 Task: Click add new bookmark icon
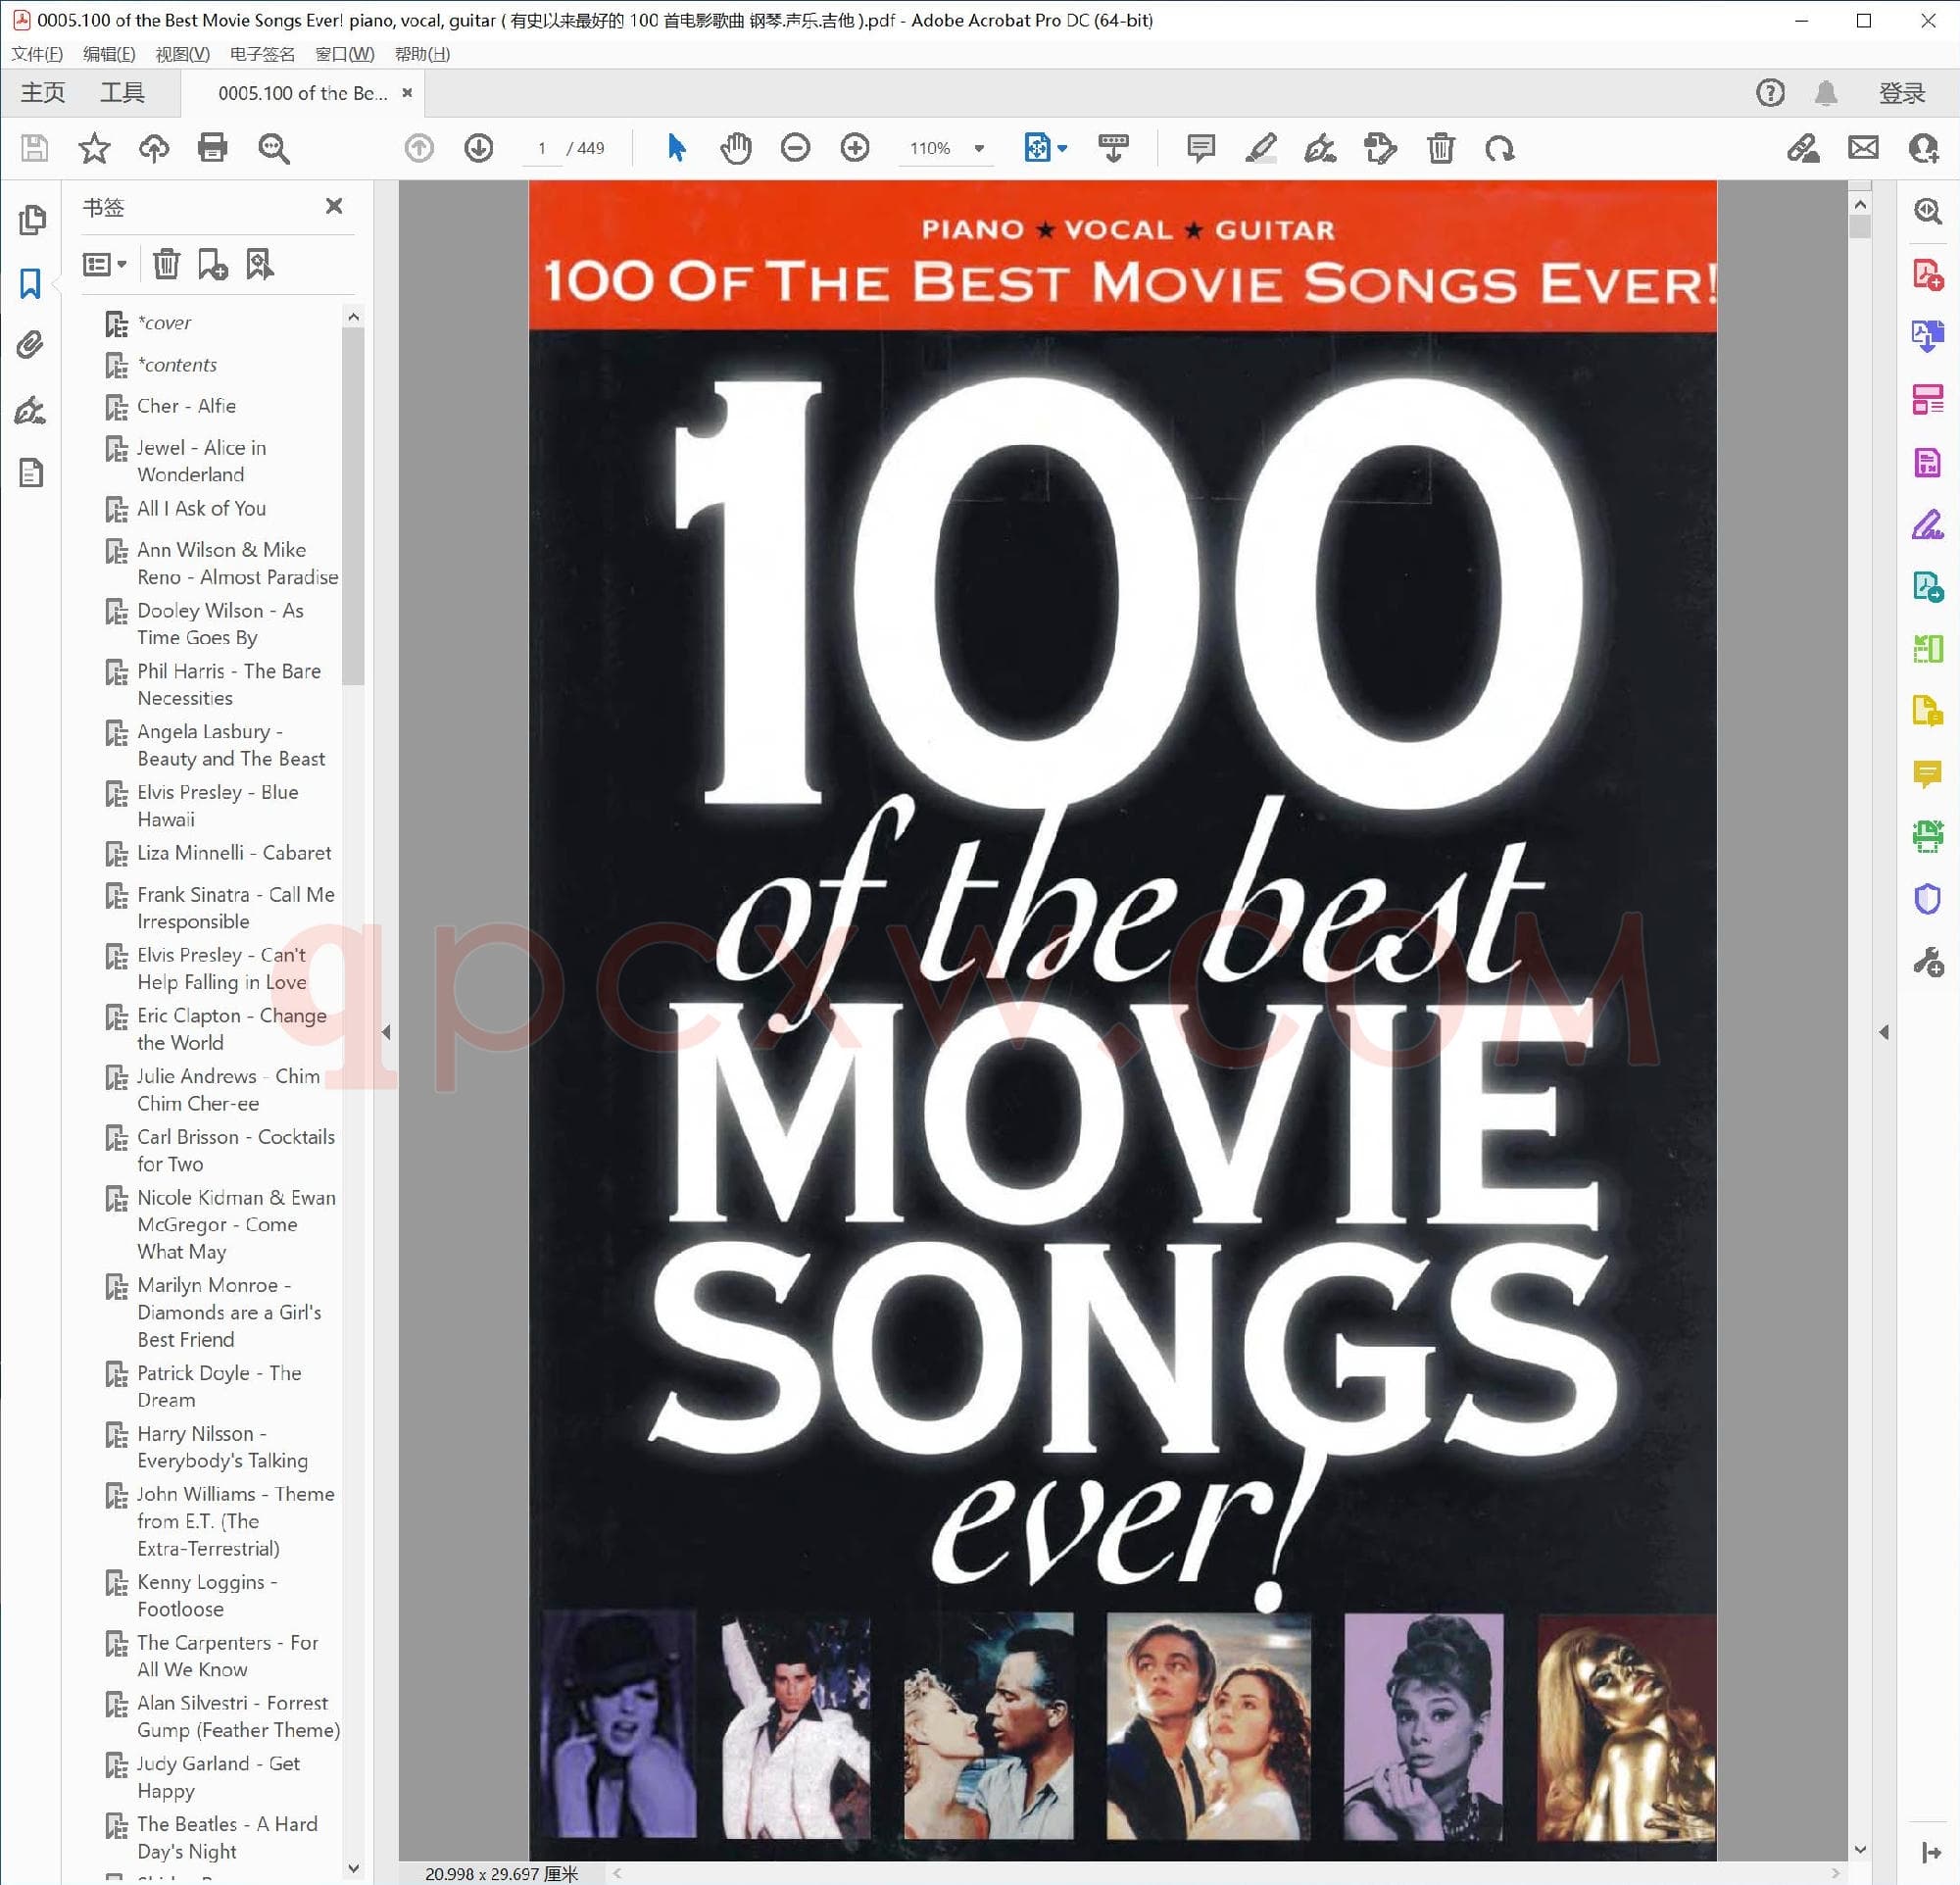(212, 264)
